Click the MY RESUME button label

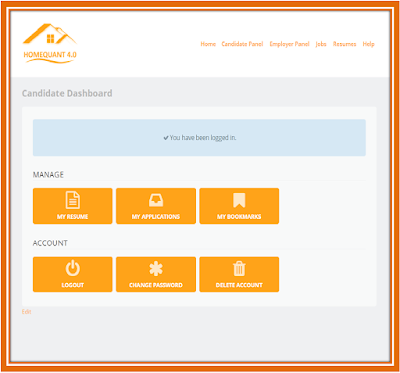click(72, 217)
